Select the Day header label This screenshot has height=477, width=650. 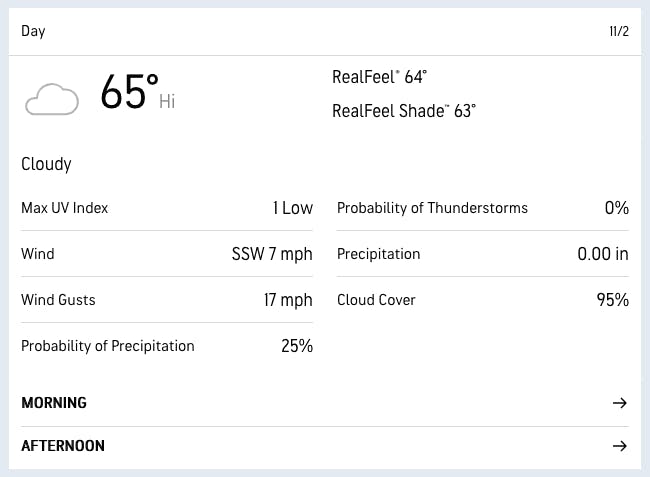(x=33, y=31)
